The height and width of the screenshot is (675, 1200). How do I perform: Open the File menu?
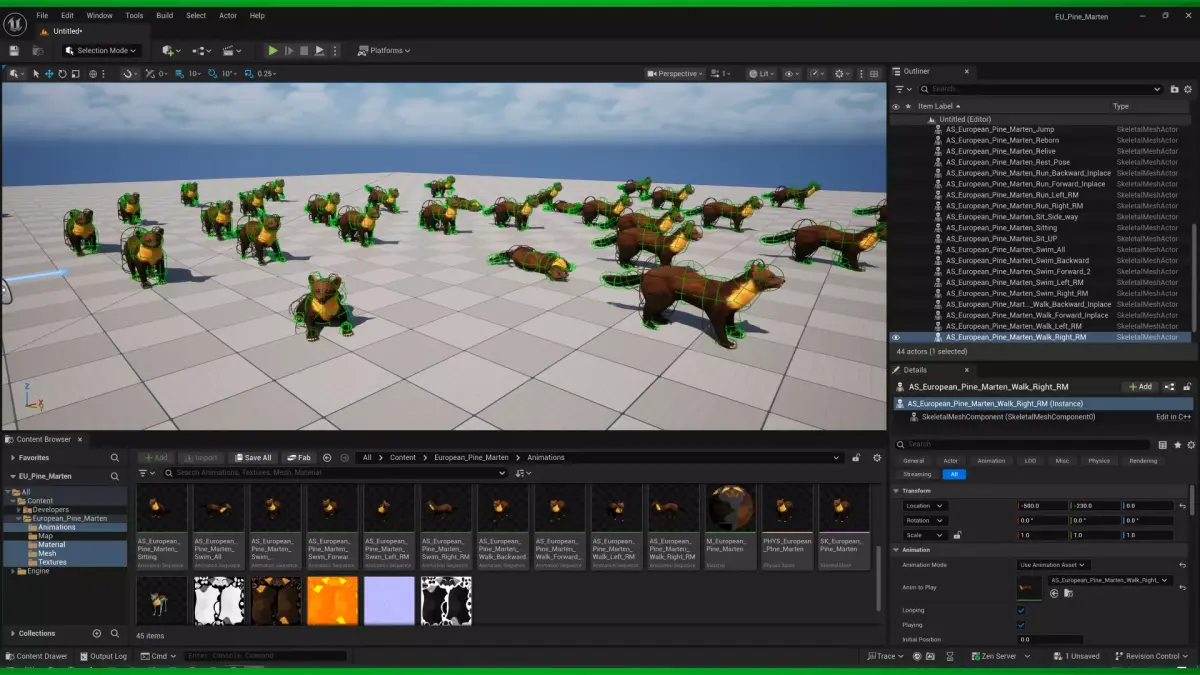[42, 15]
